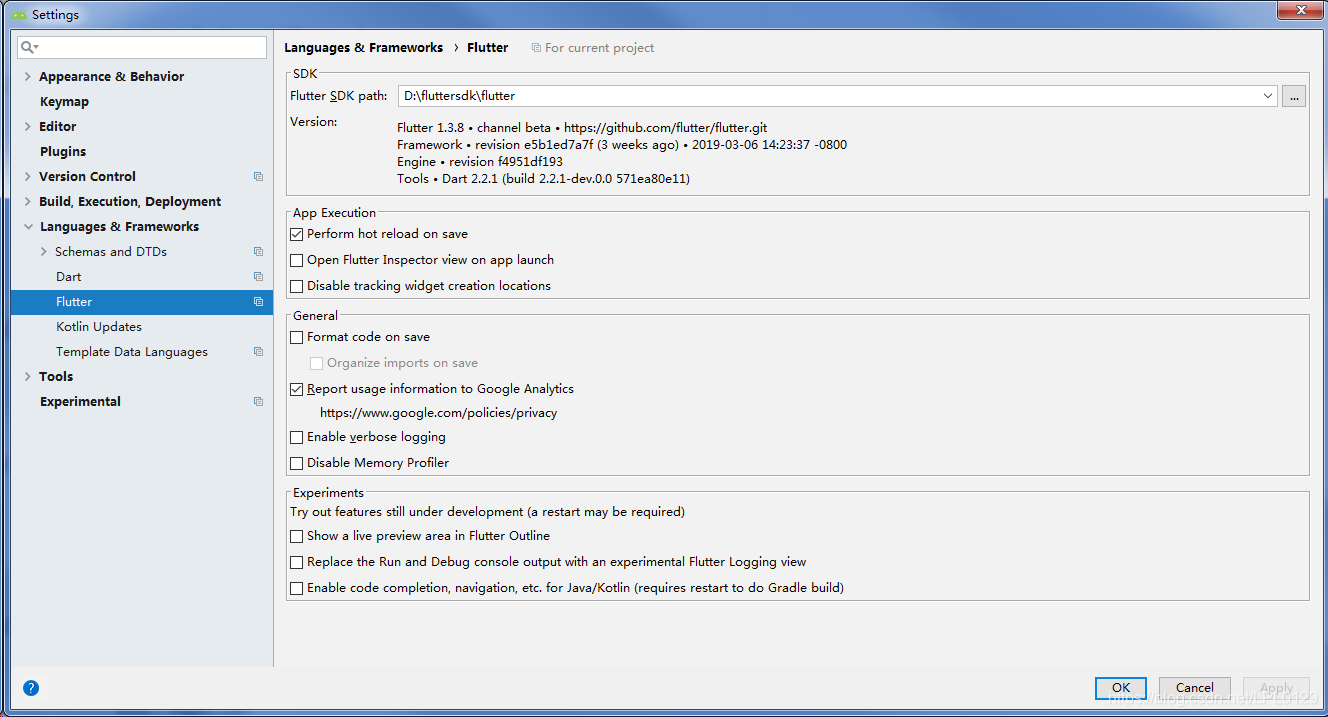Enable experimental Flutter Logging view checkbox

tap(296, 562)
